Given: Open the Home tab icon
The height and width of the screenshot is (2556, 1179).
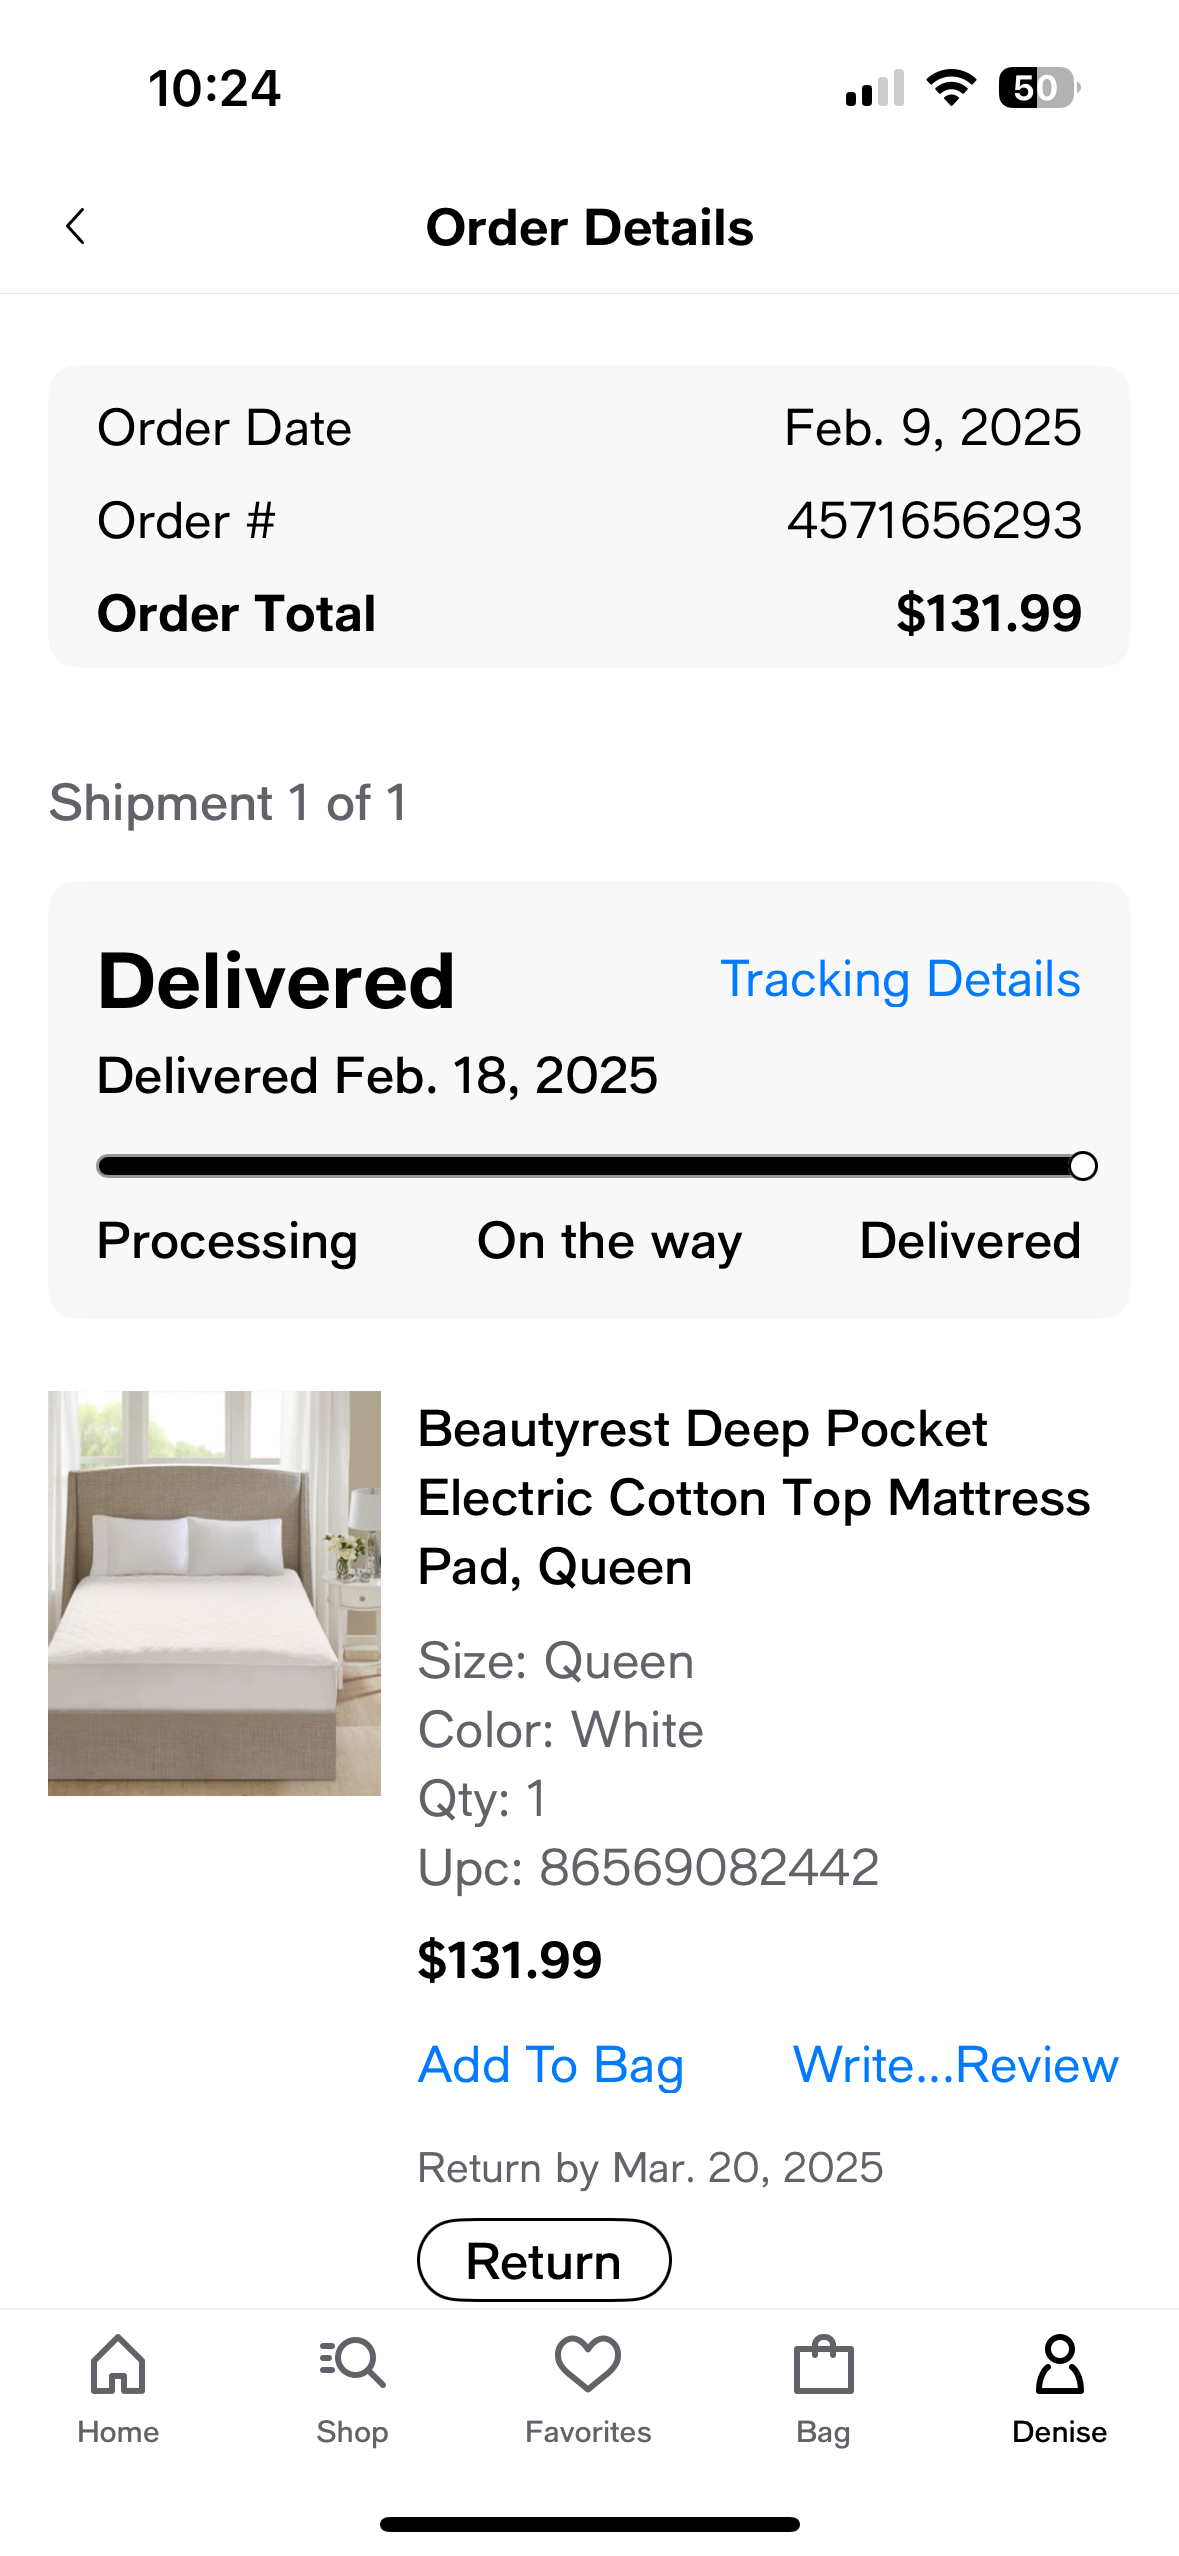Looking at the screenshot, I should point(118,2365).
